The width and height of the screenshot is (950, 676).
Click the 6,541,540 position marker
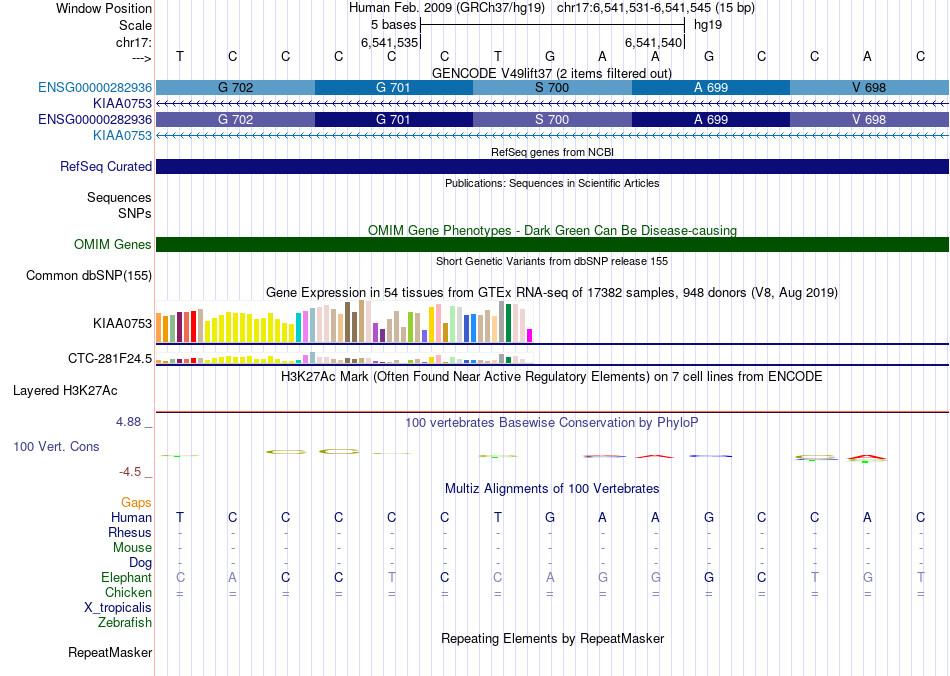pyautogui.click(x=654, y=42)
